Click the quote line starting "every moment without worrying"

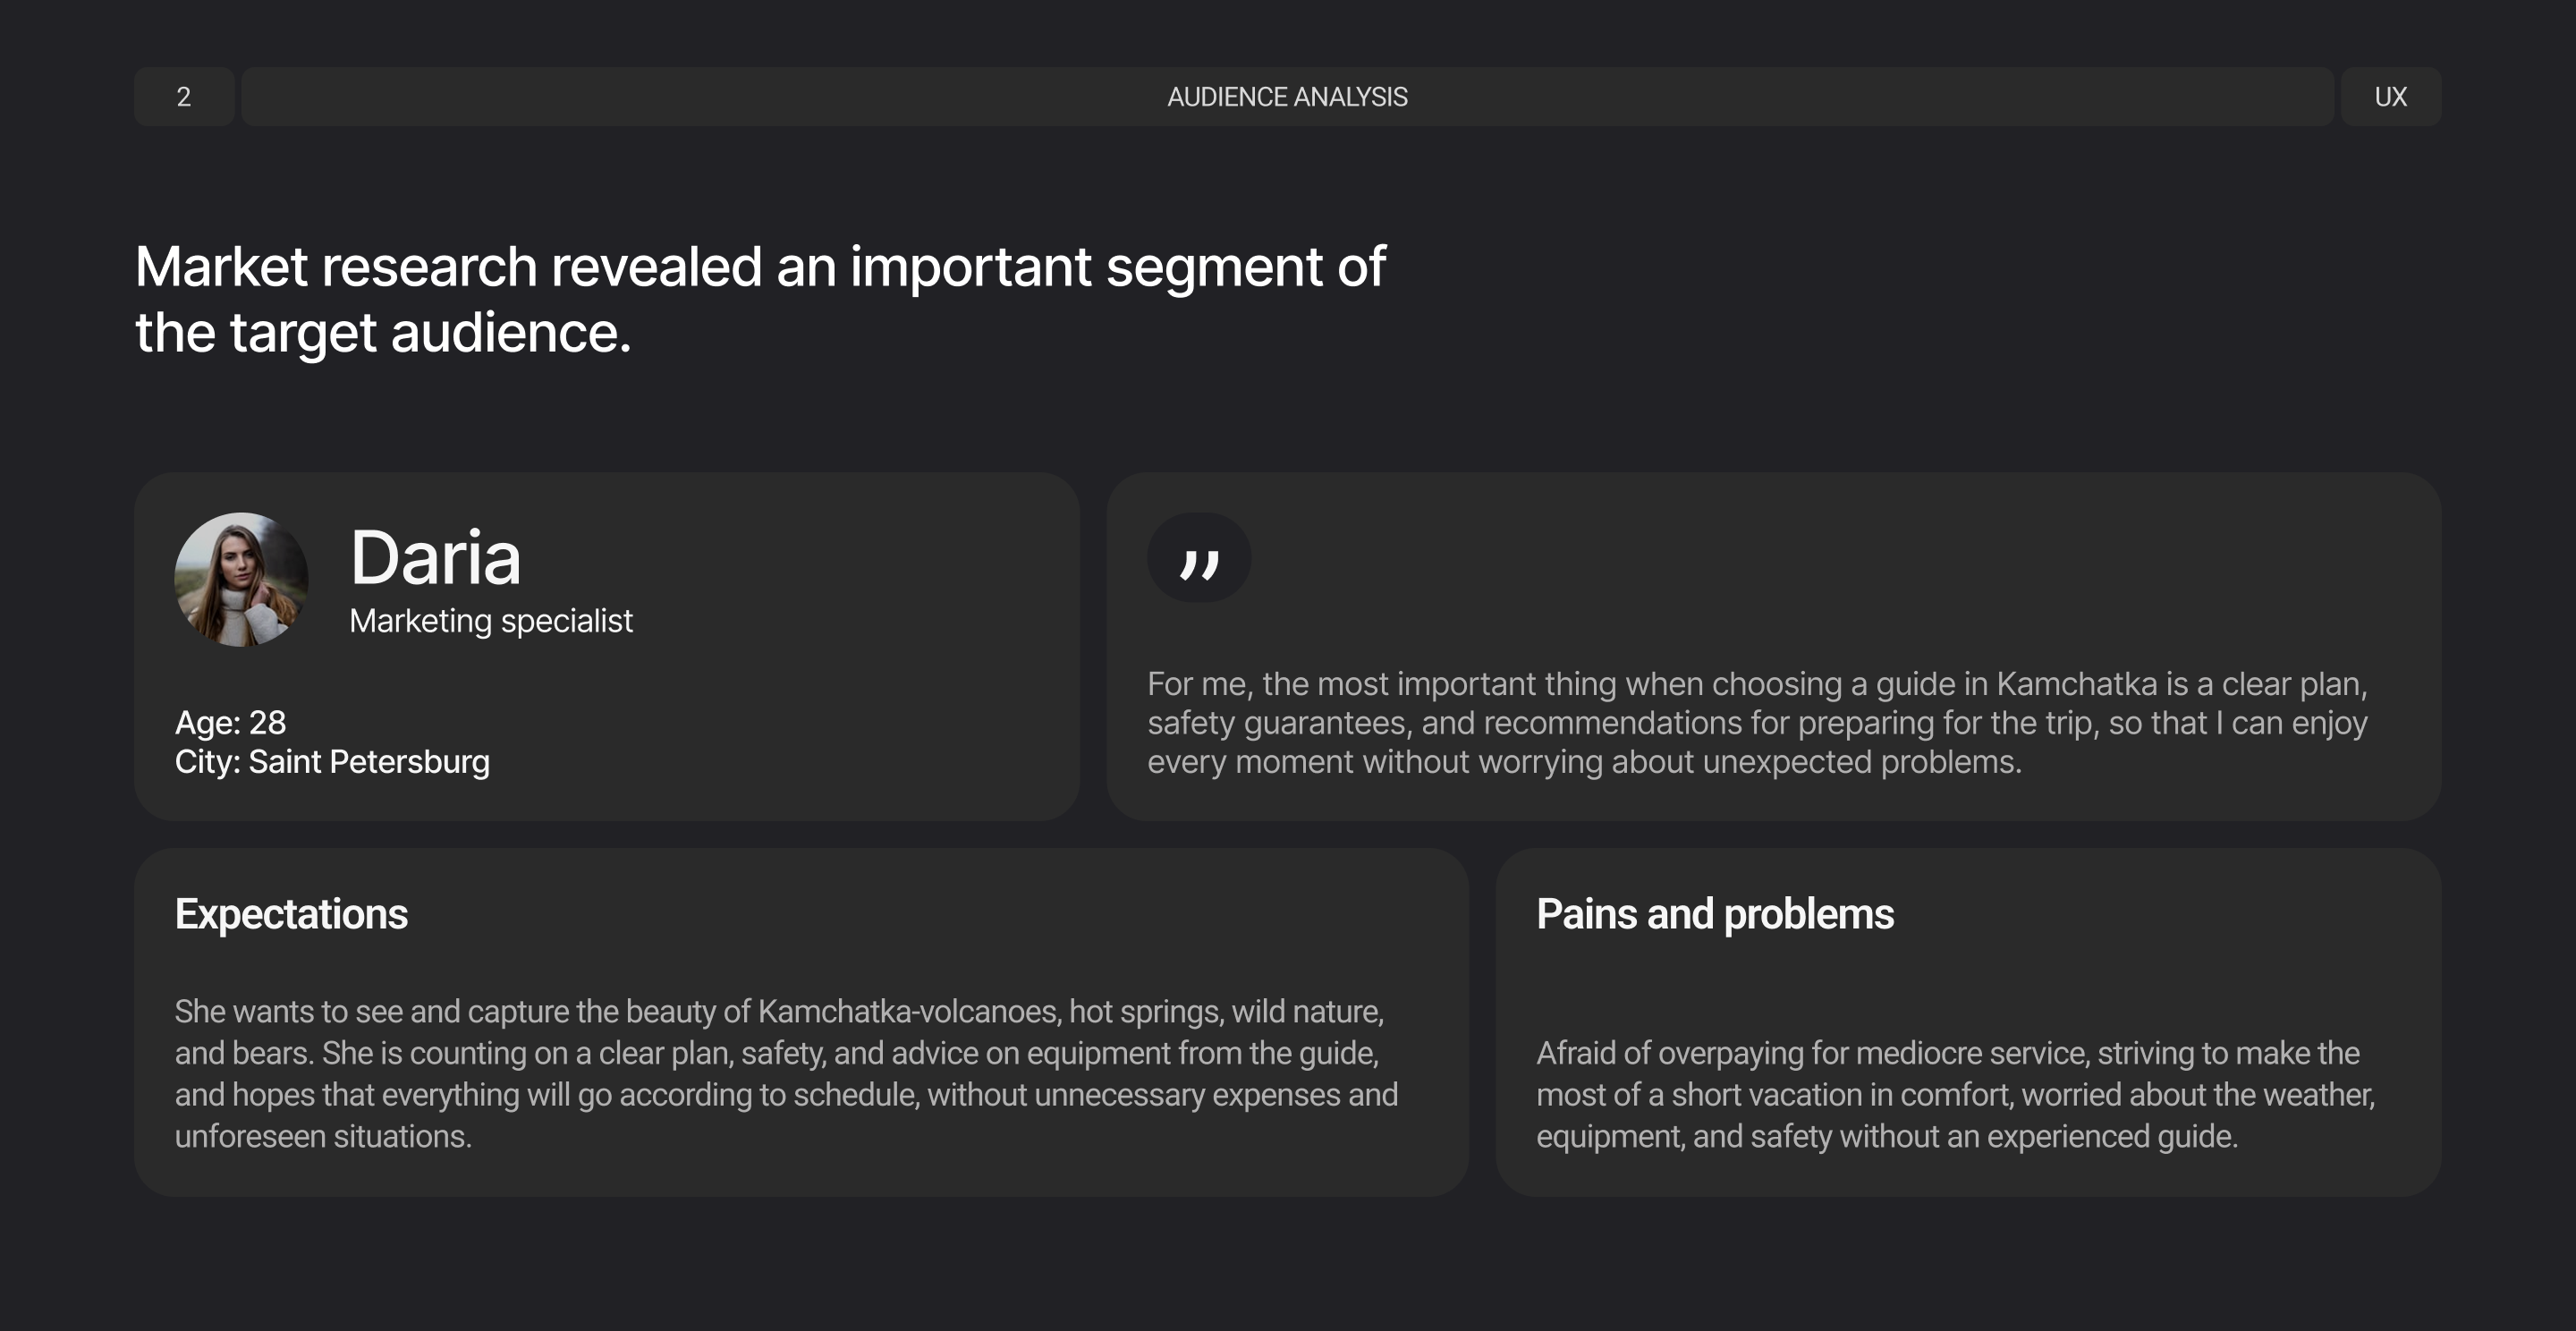pyautogui.click(x=1583, y=762)
